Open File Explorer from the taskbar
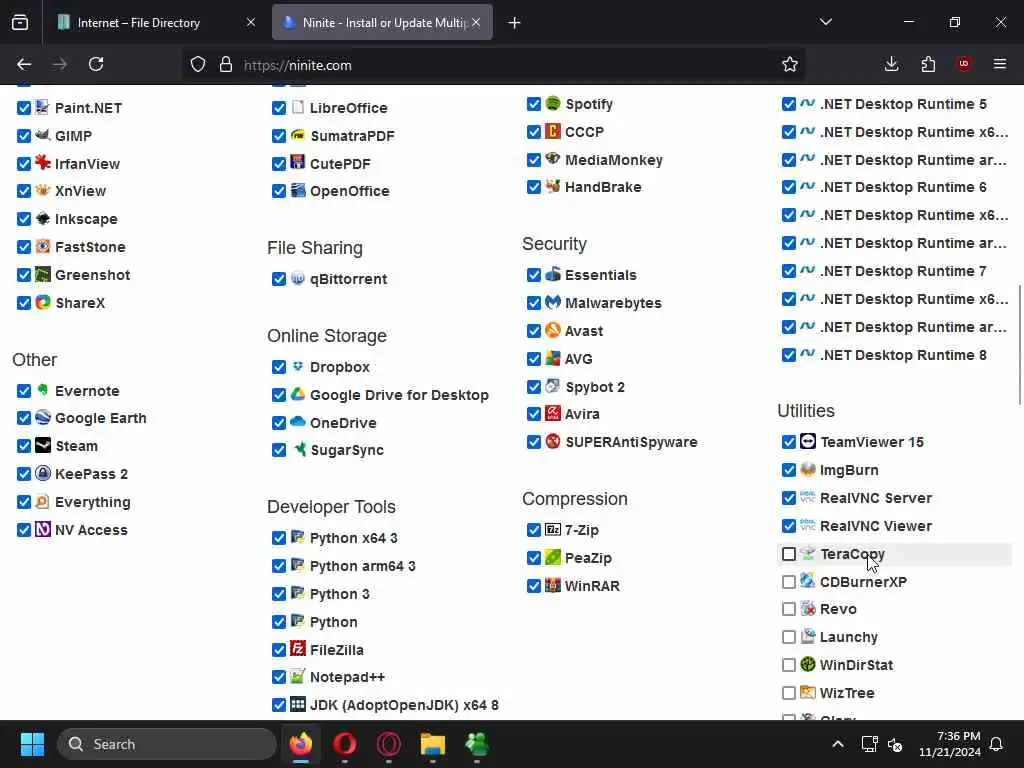The height and width of the screenshot is (768, 1024). tap(432, 744)
